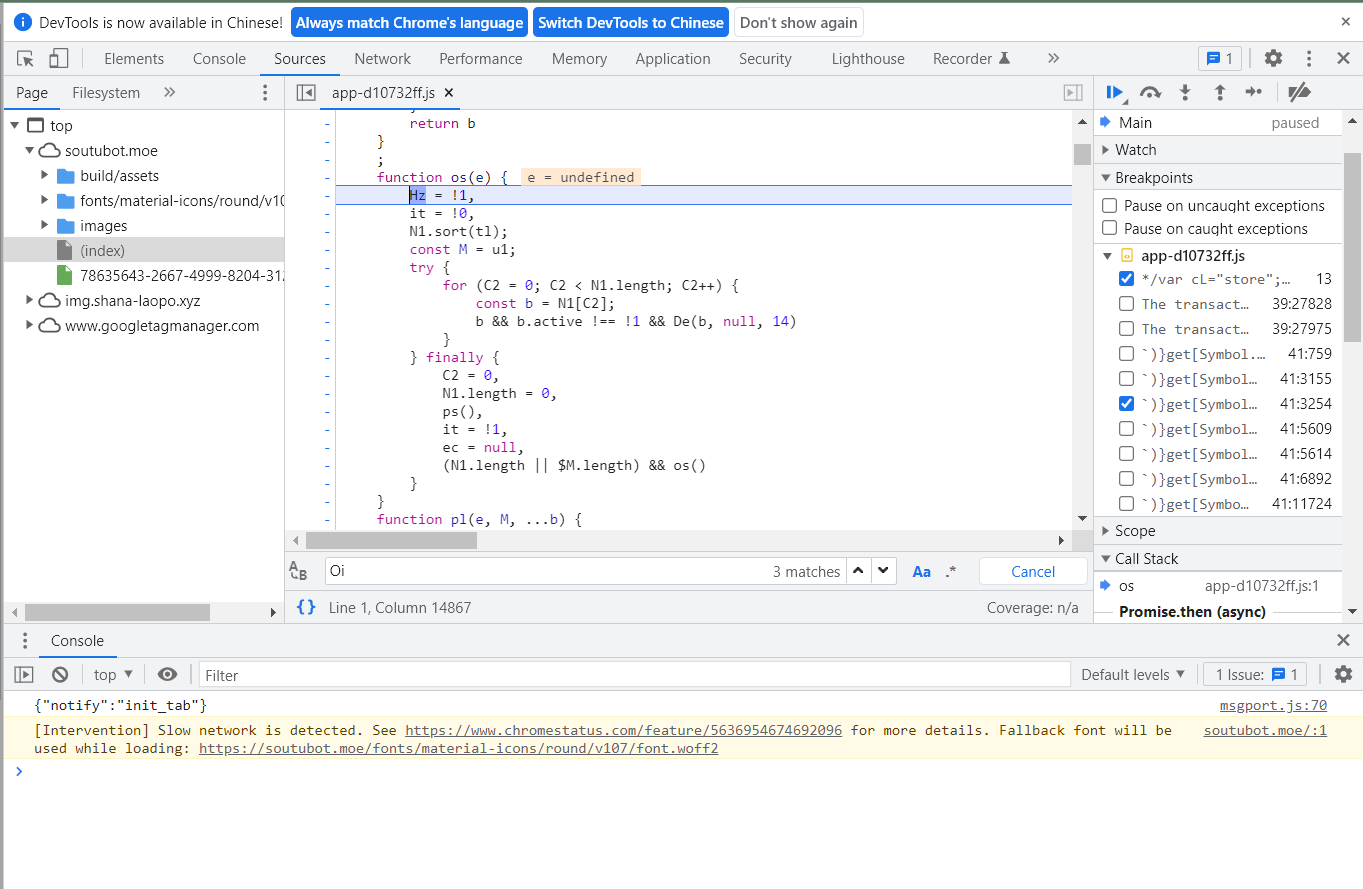Click the Step debugger icon
1363x889 pixels.
pos(1254,93)
